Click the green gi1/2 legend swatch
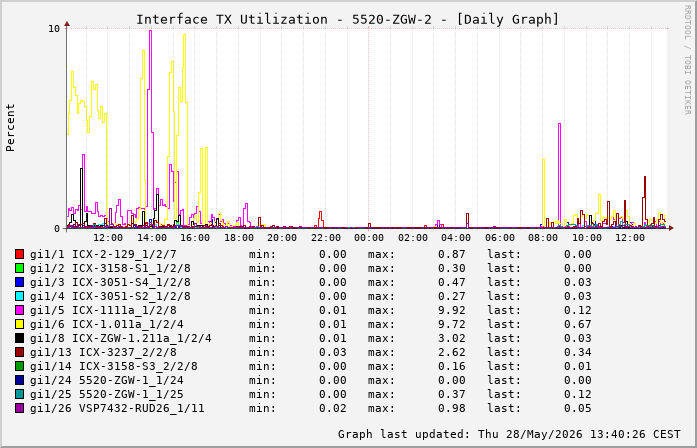Screen dimensions: 697x448 click(x=19, y=268)
